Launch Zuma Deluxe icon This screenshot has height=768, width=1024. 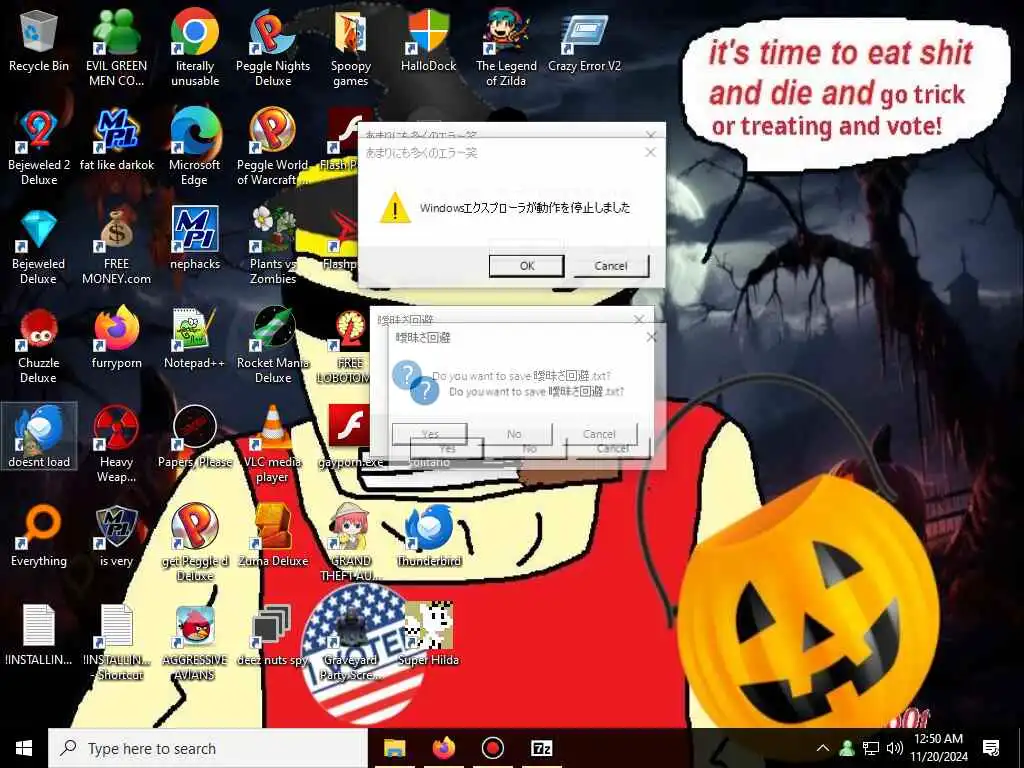click(273, 537)
